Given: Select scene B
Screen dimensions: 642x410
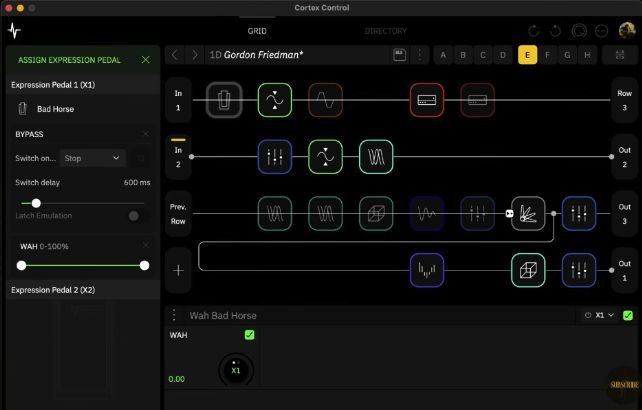Looking at the screenshot, I should click(x=463, y=55).
